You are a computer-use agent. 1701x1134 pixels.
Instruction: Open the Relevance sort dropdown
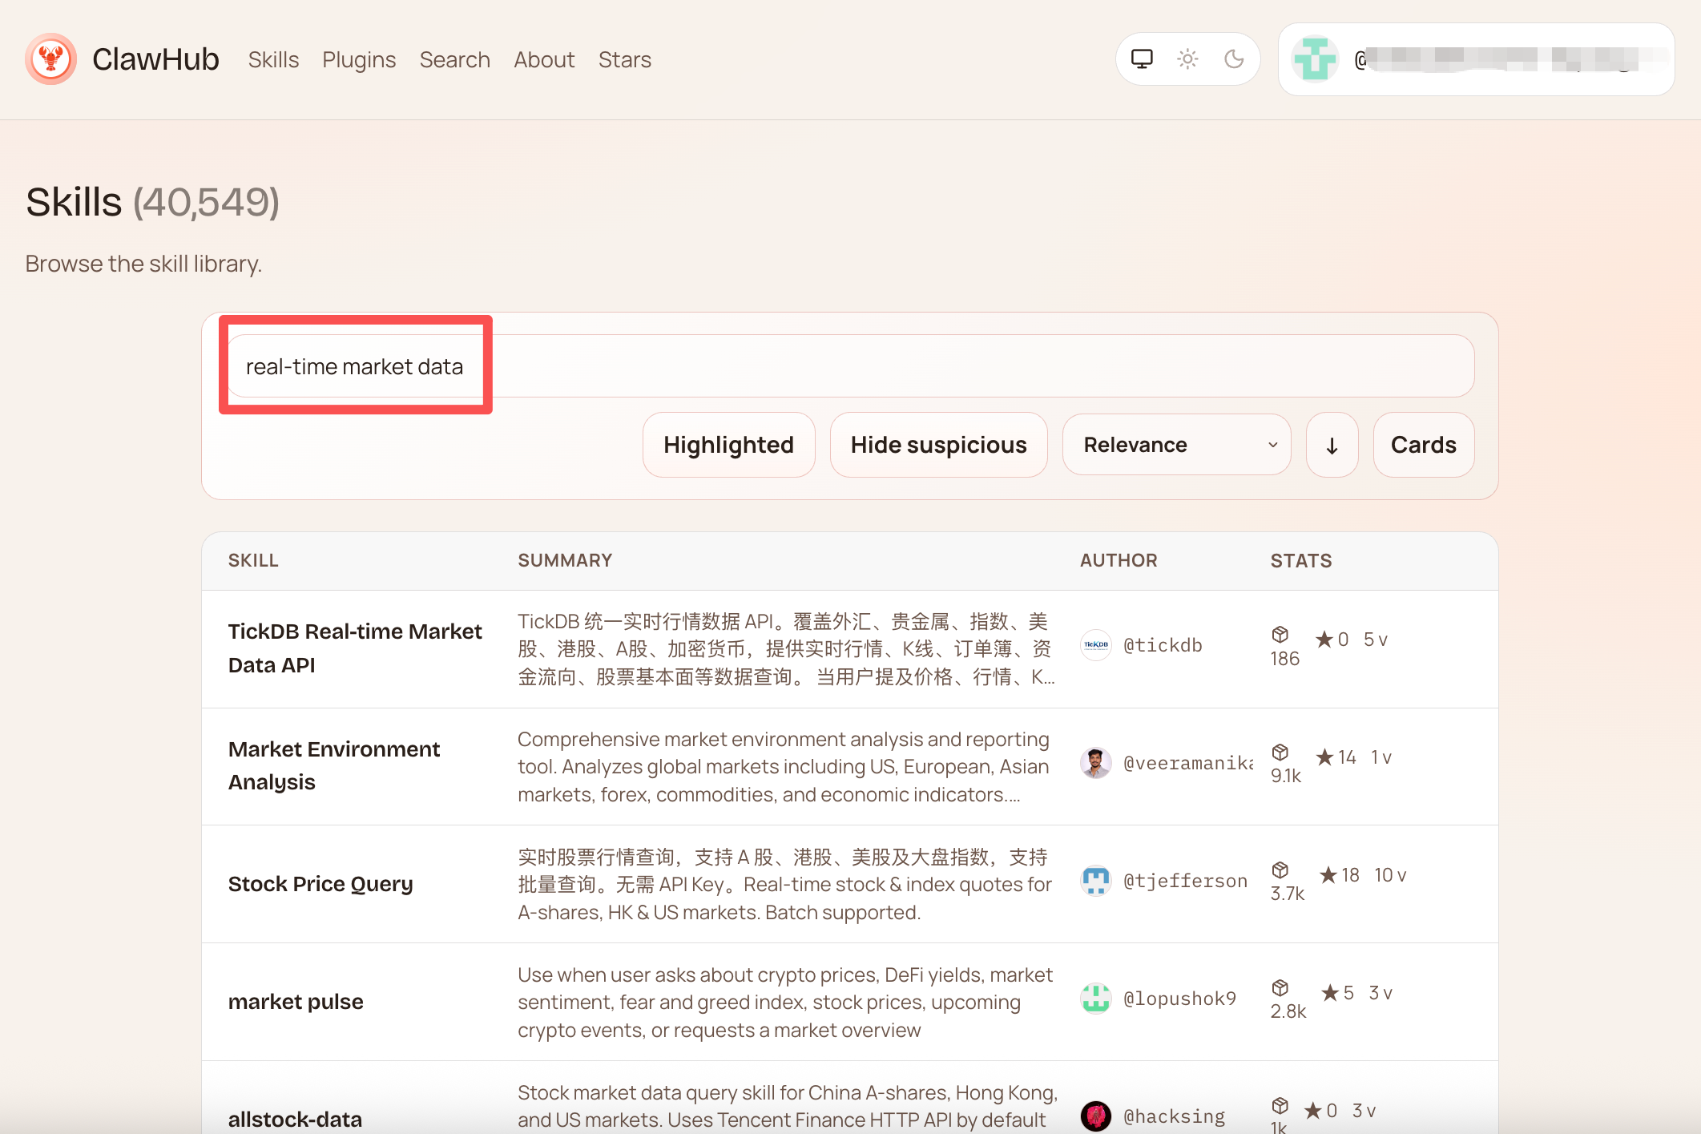point(1177,445)
